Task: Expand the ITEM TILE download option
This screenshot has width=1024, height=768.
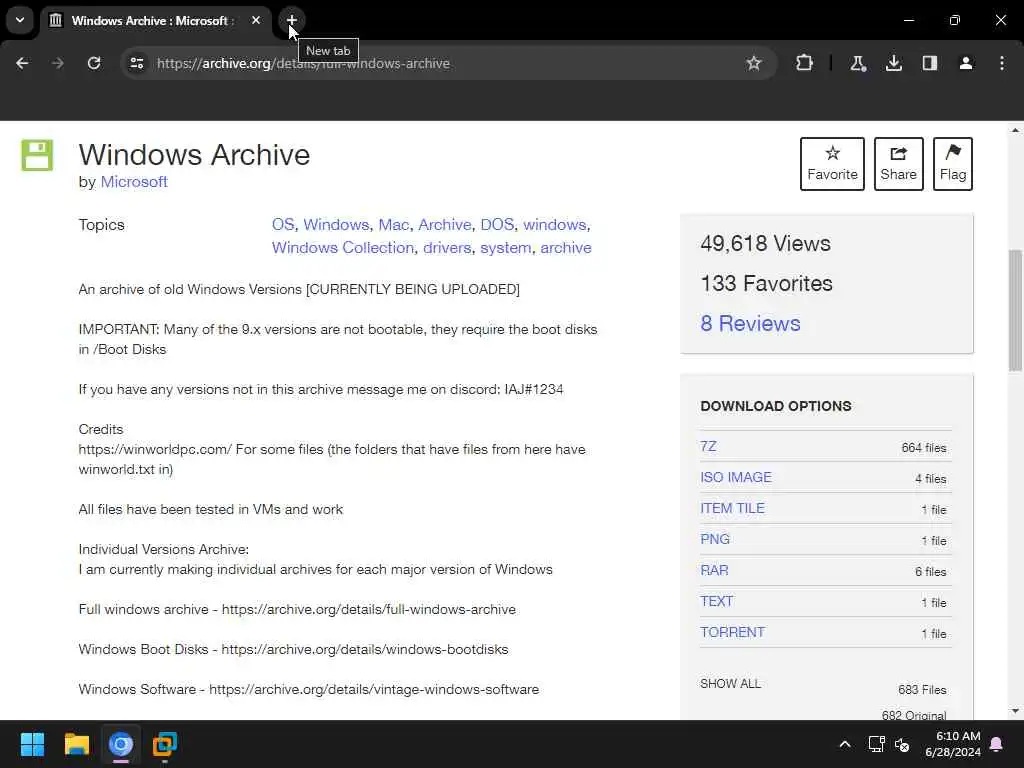Action: [x=732, y=508]
